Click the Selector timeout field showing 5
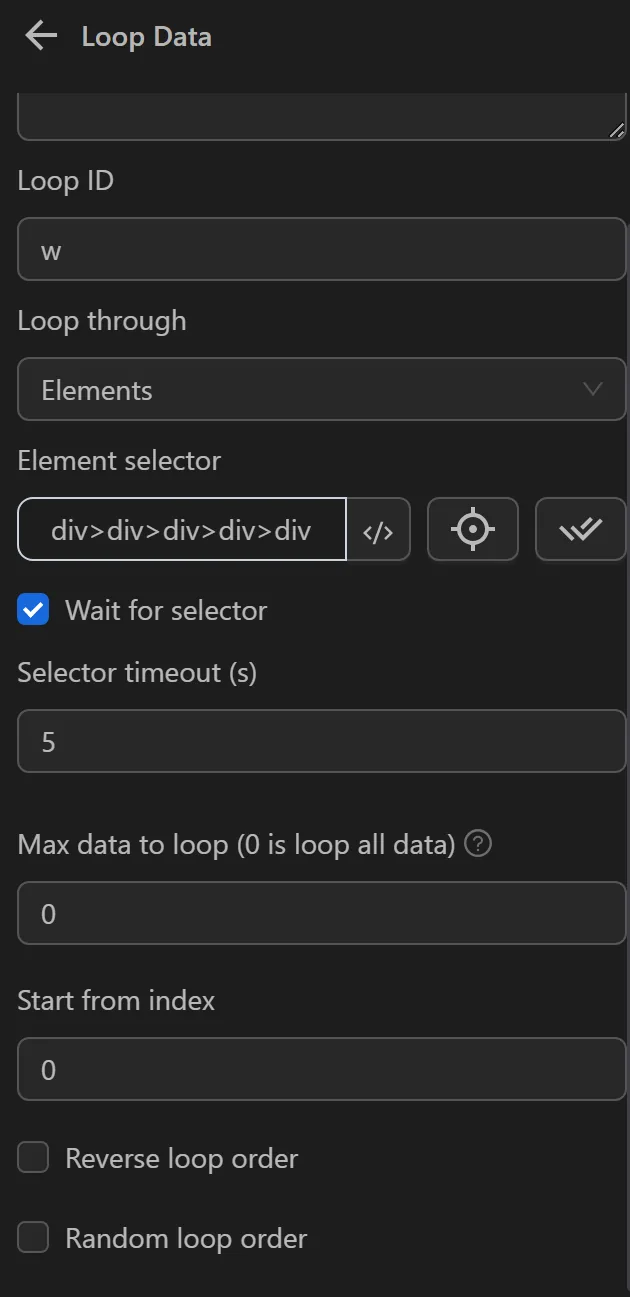 [x=321, y=741]
